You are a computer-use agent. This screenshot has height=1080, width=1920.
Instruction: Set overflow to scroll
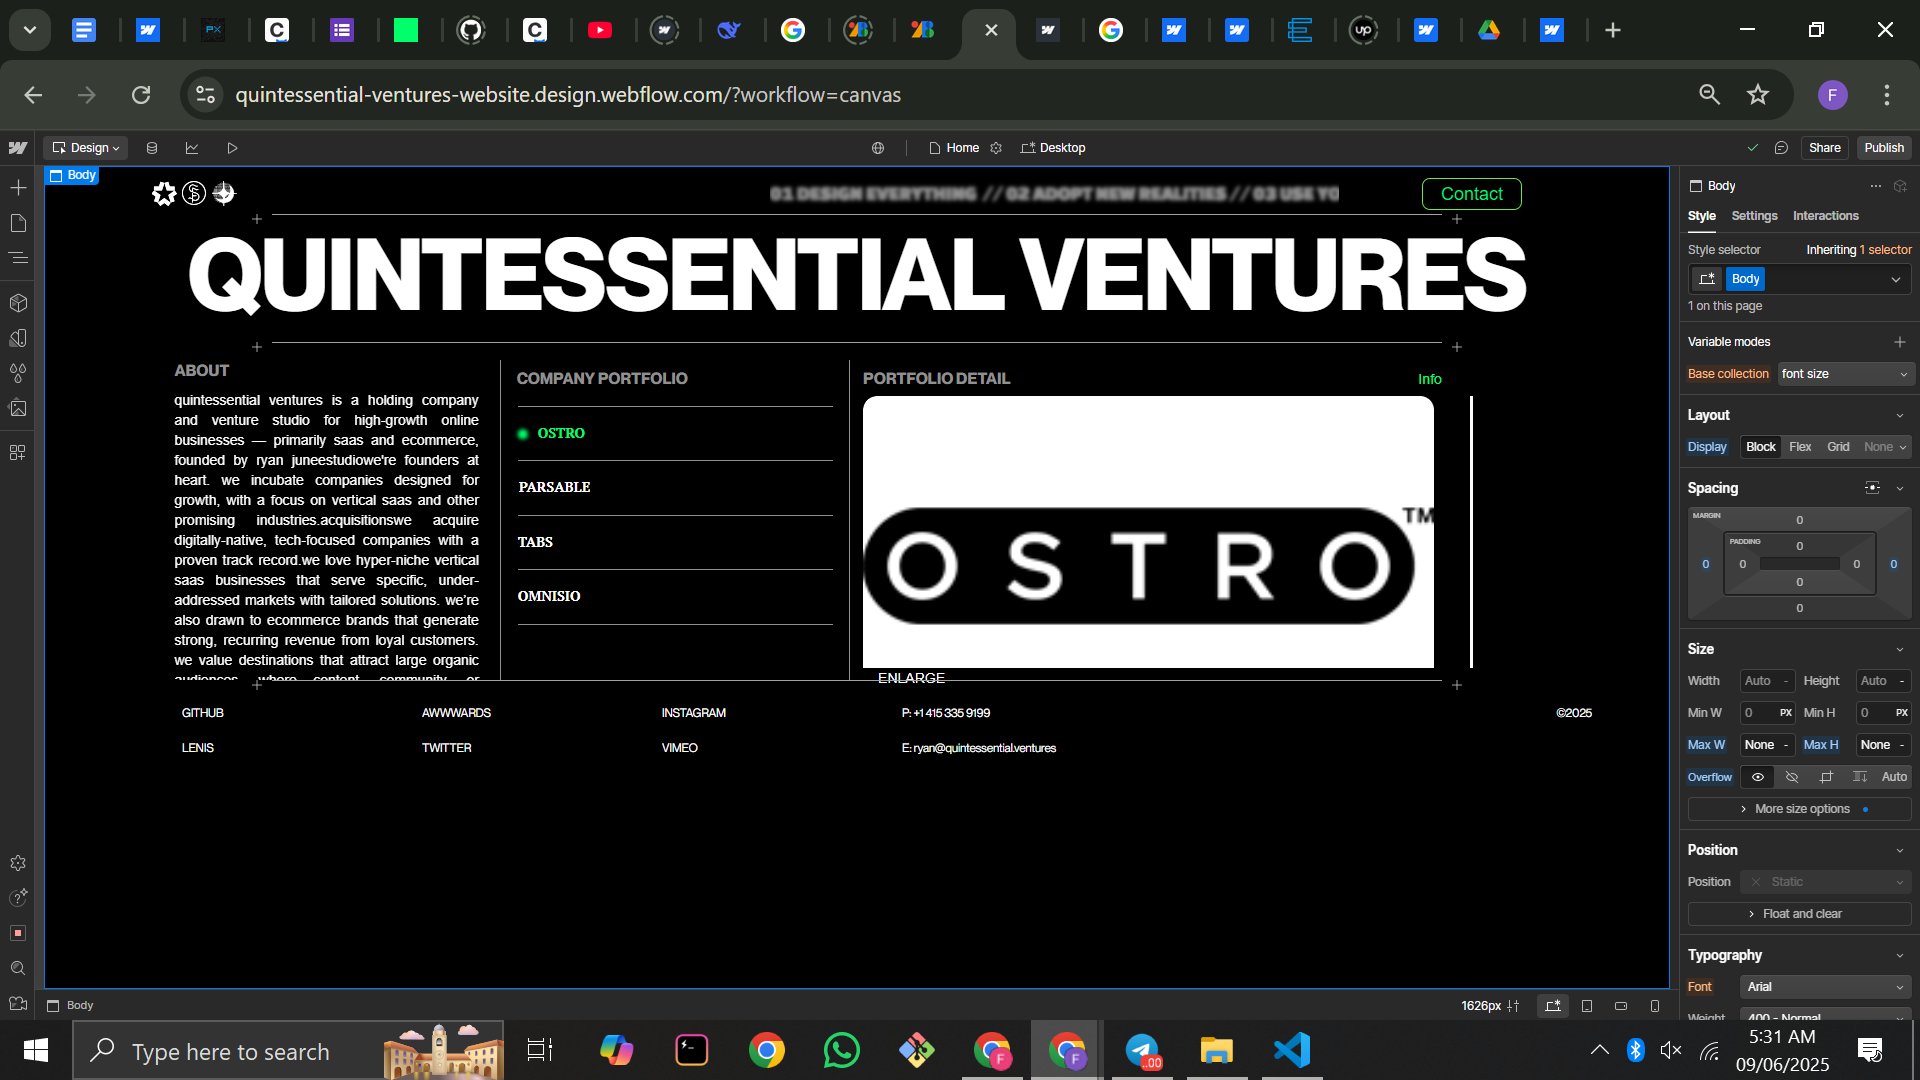coord(1860,777)
